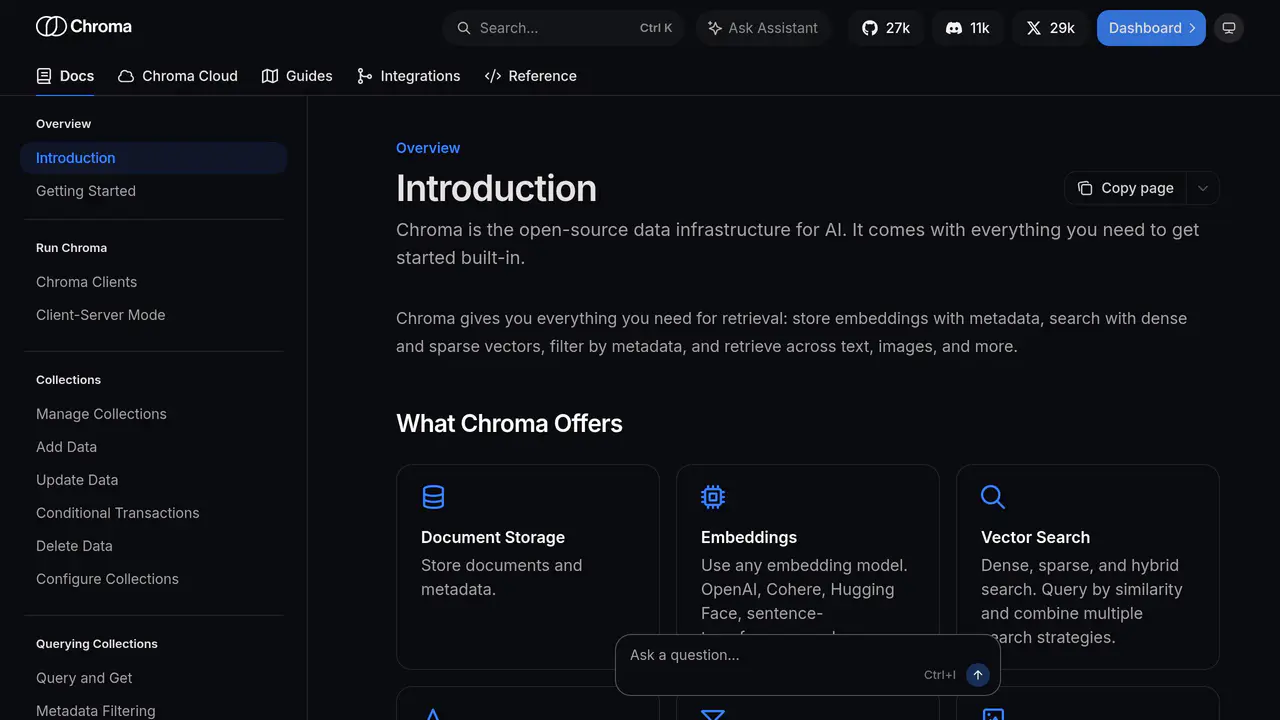Click the Introduction page title
This screenshot has height=720, width=1280.
[496, 188]
